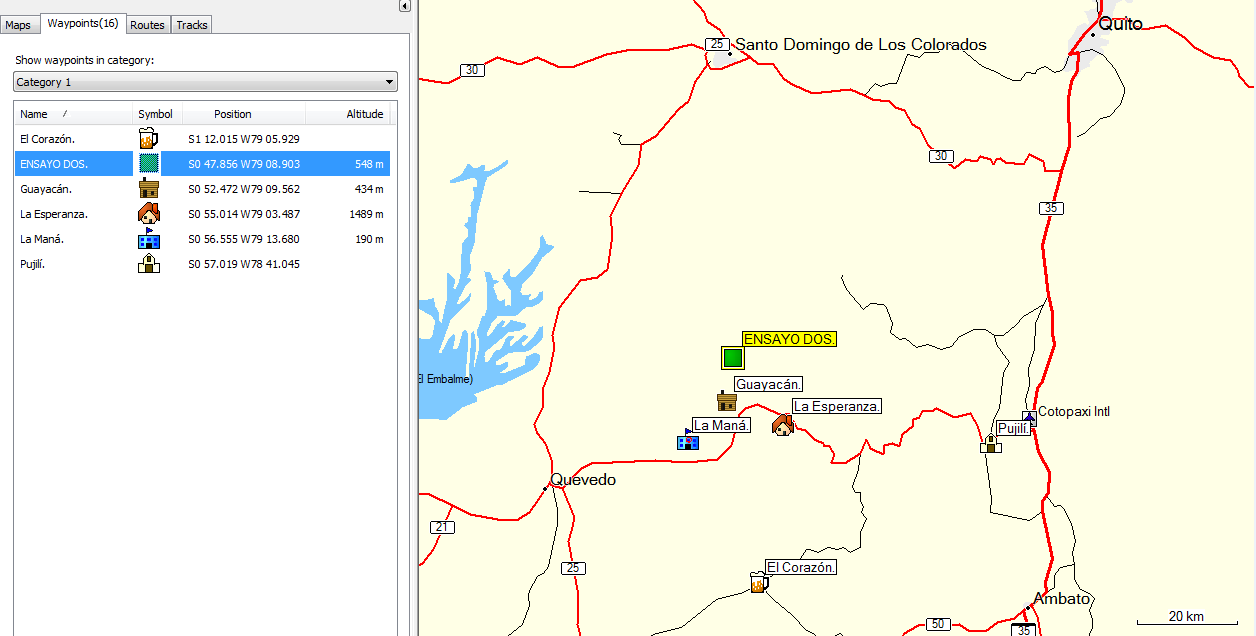Screen dimensions: 1256x636
Task: Switch to the Maps tab
Action: point(18,25)
